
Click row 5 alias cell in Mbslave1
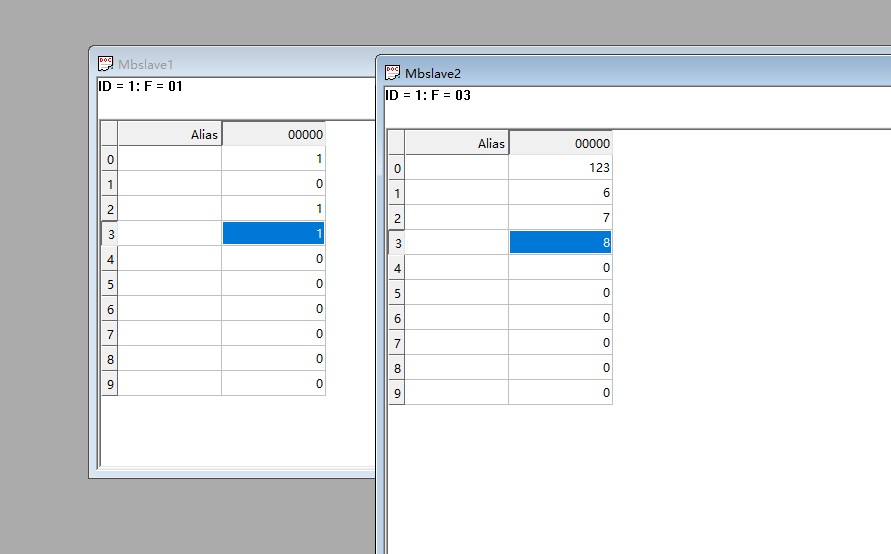[x=169, y=284]
